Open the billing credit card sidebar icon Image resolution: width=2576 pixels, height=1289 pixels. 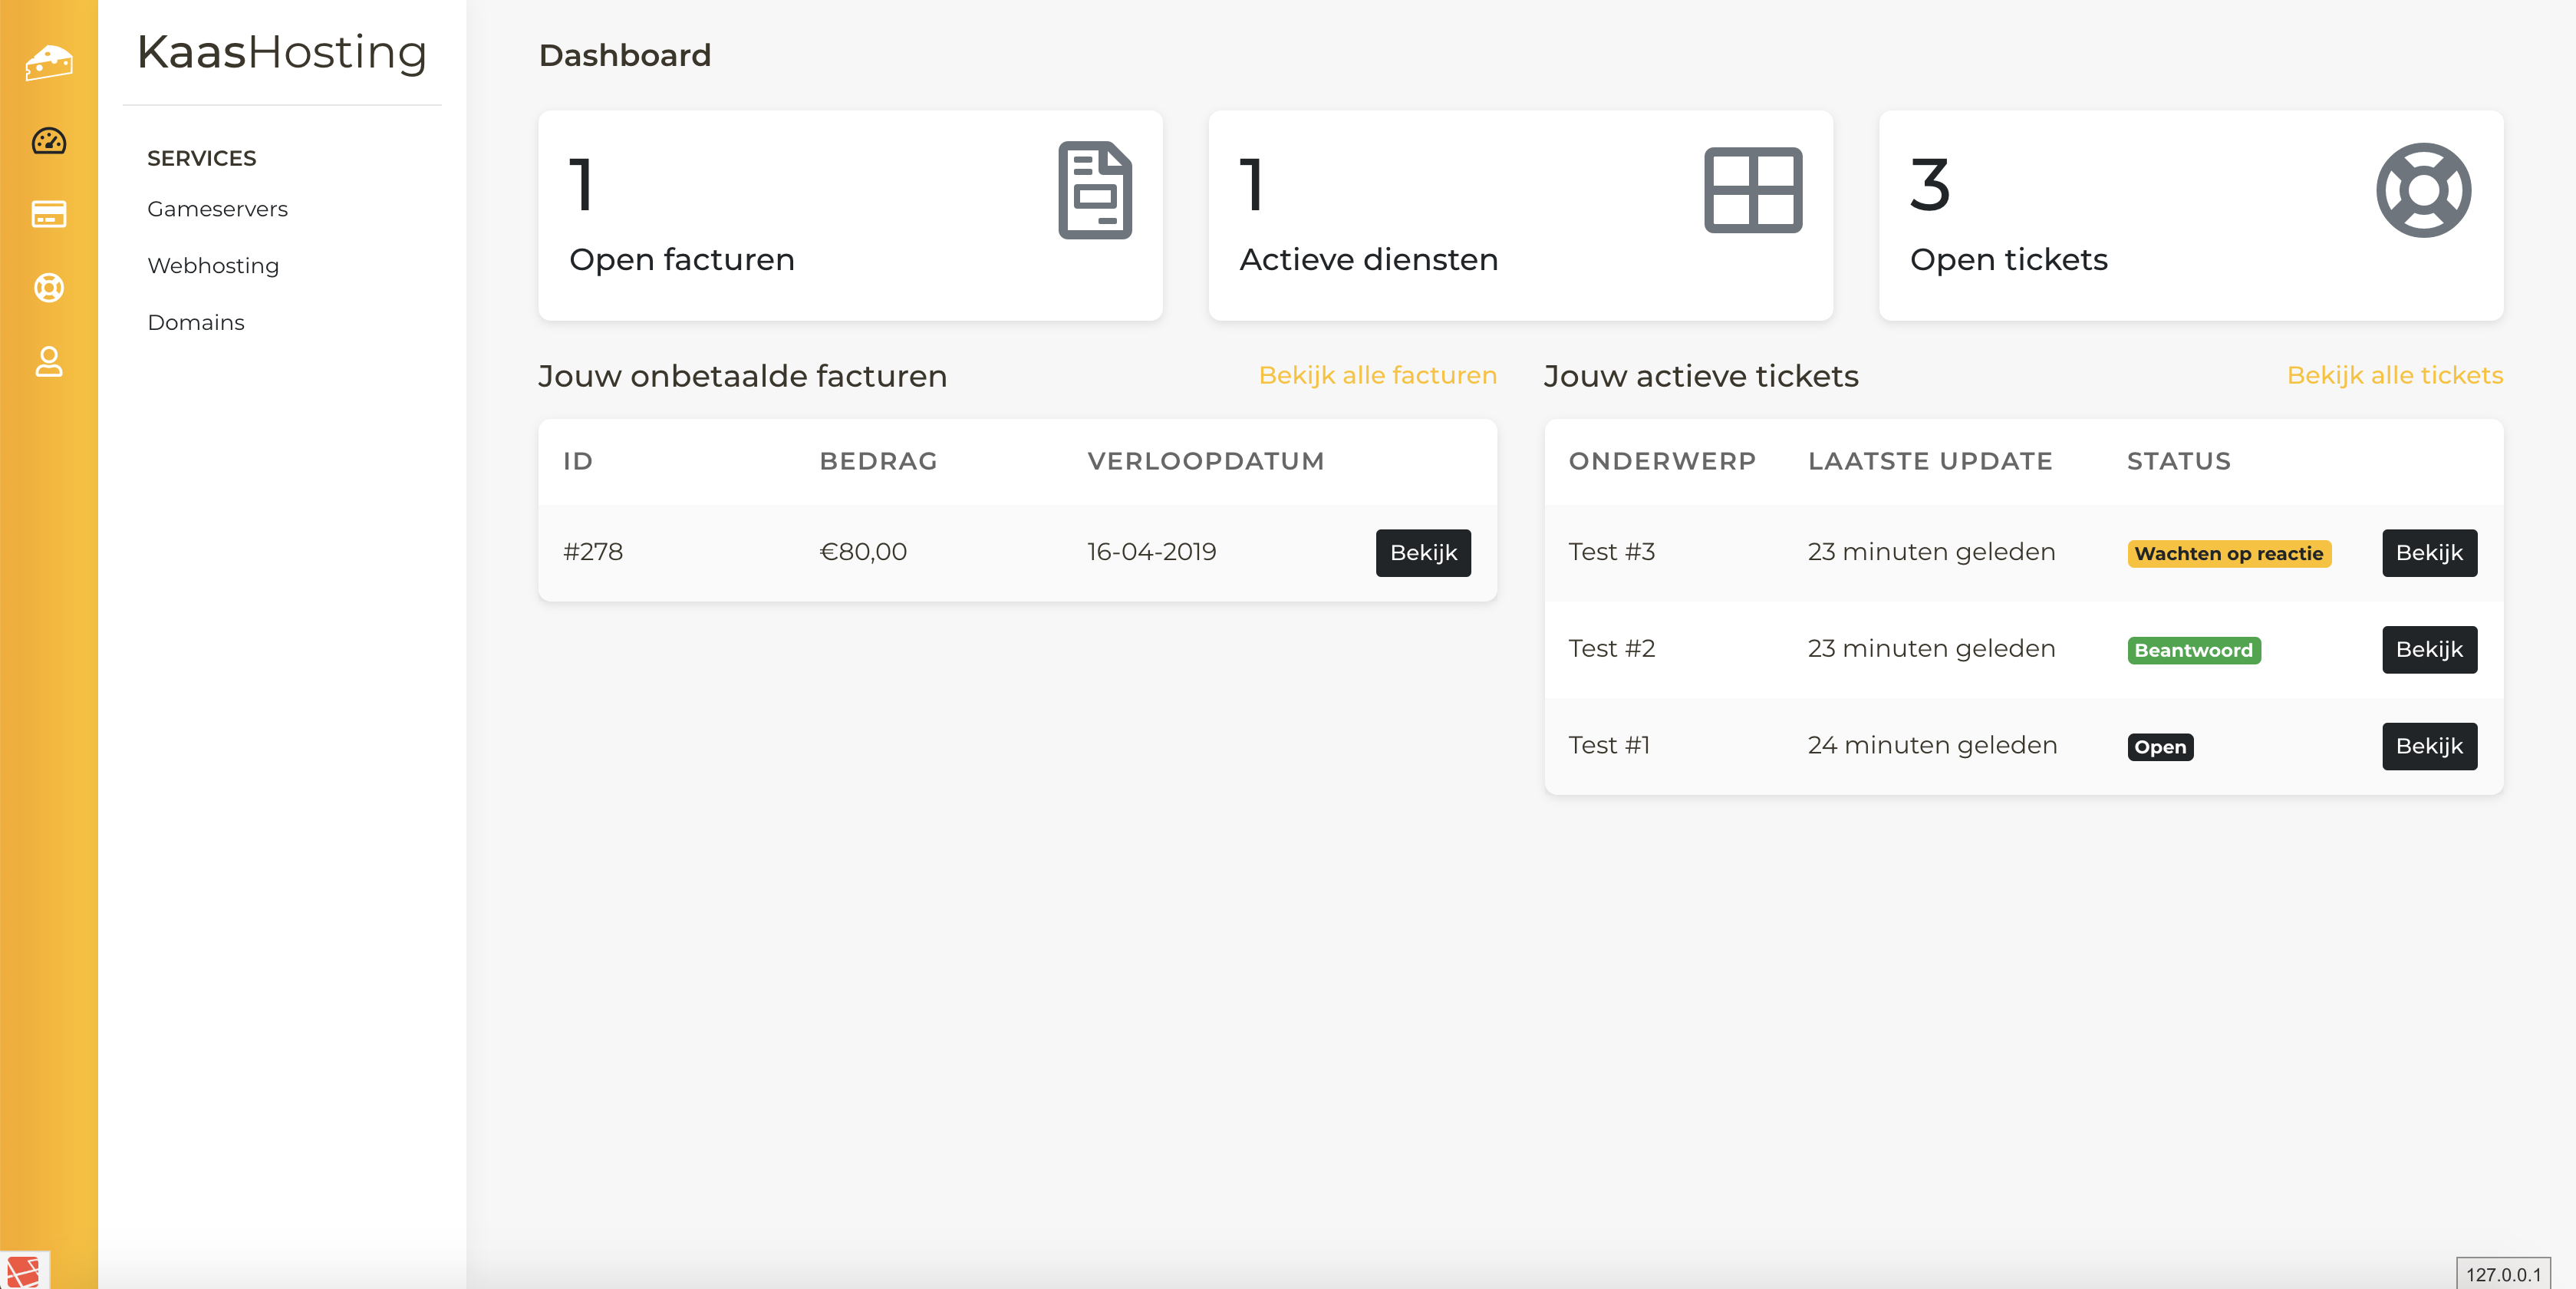(48, 214)
